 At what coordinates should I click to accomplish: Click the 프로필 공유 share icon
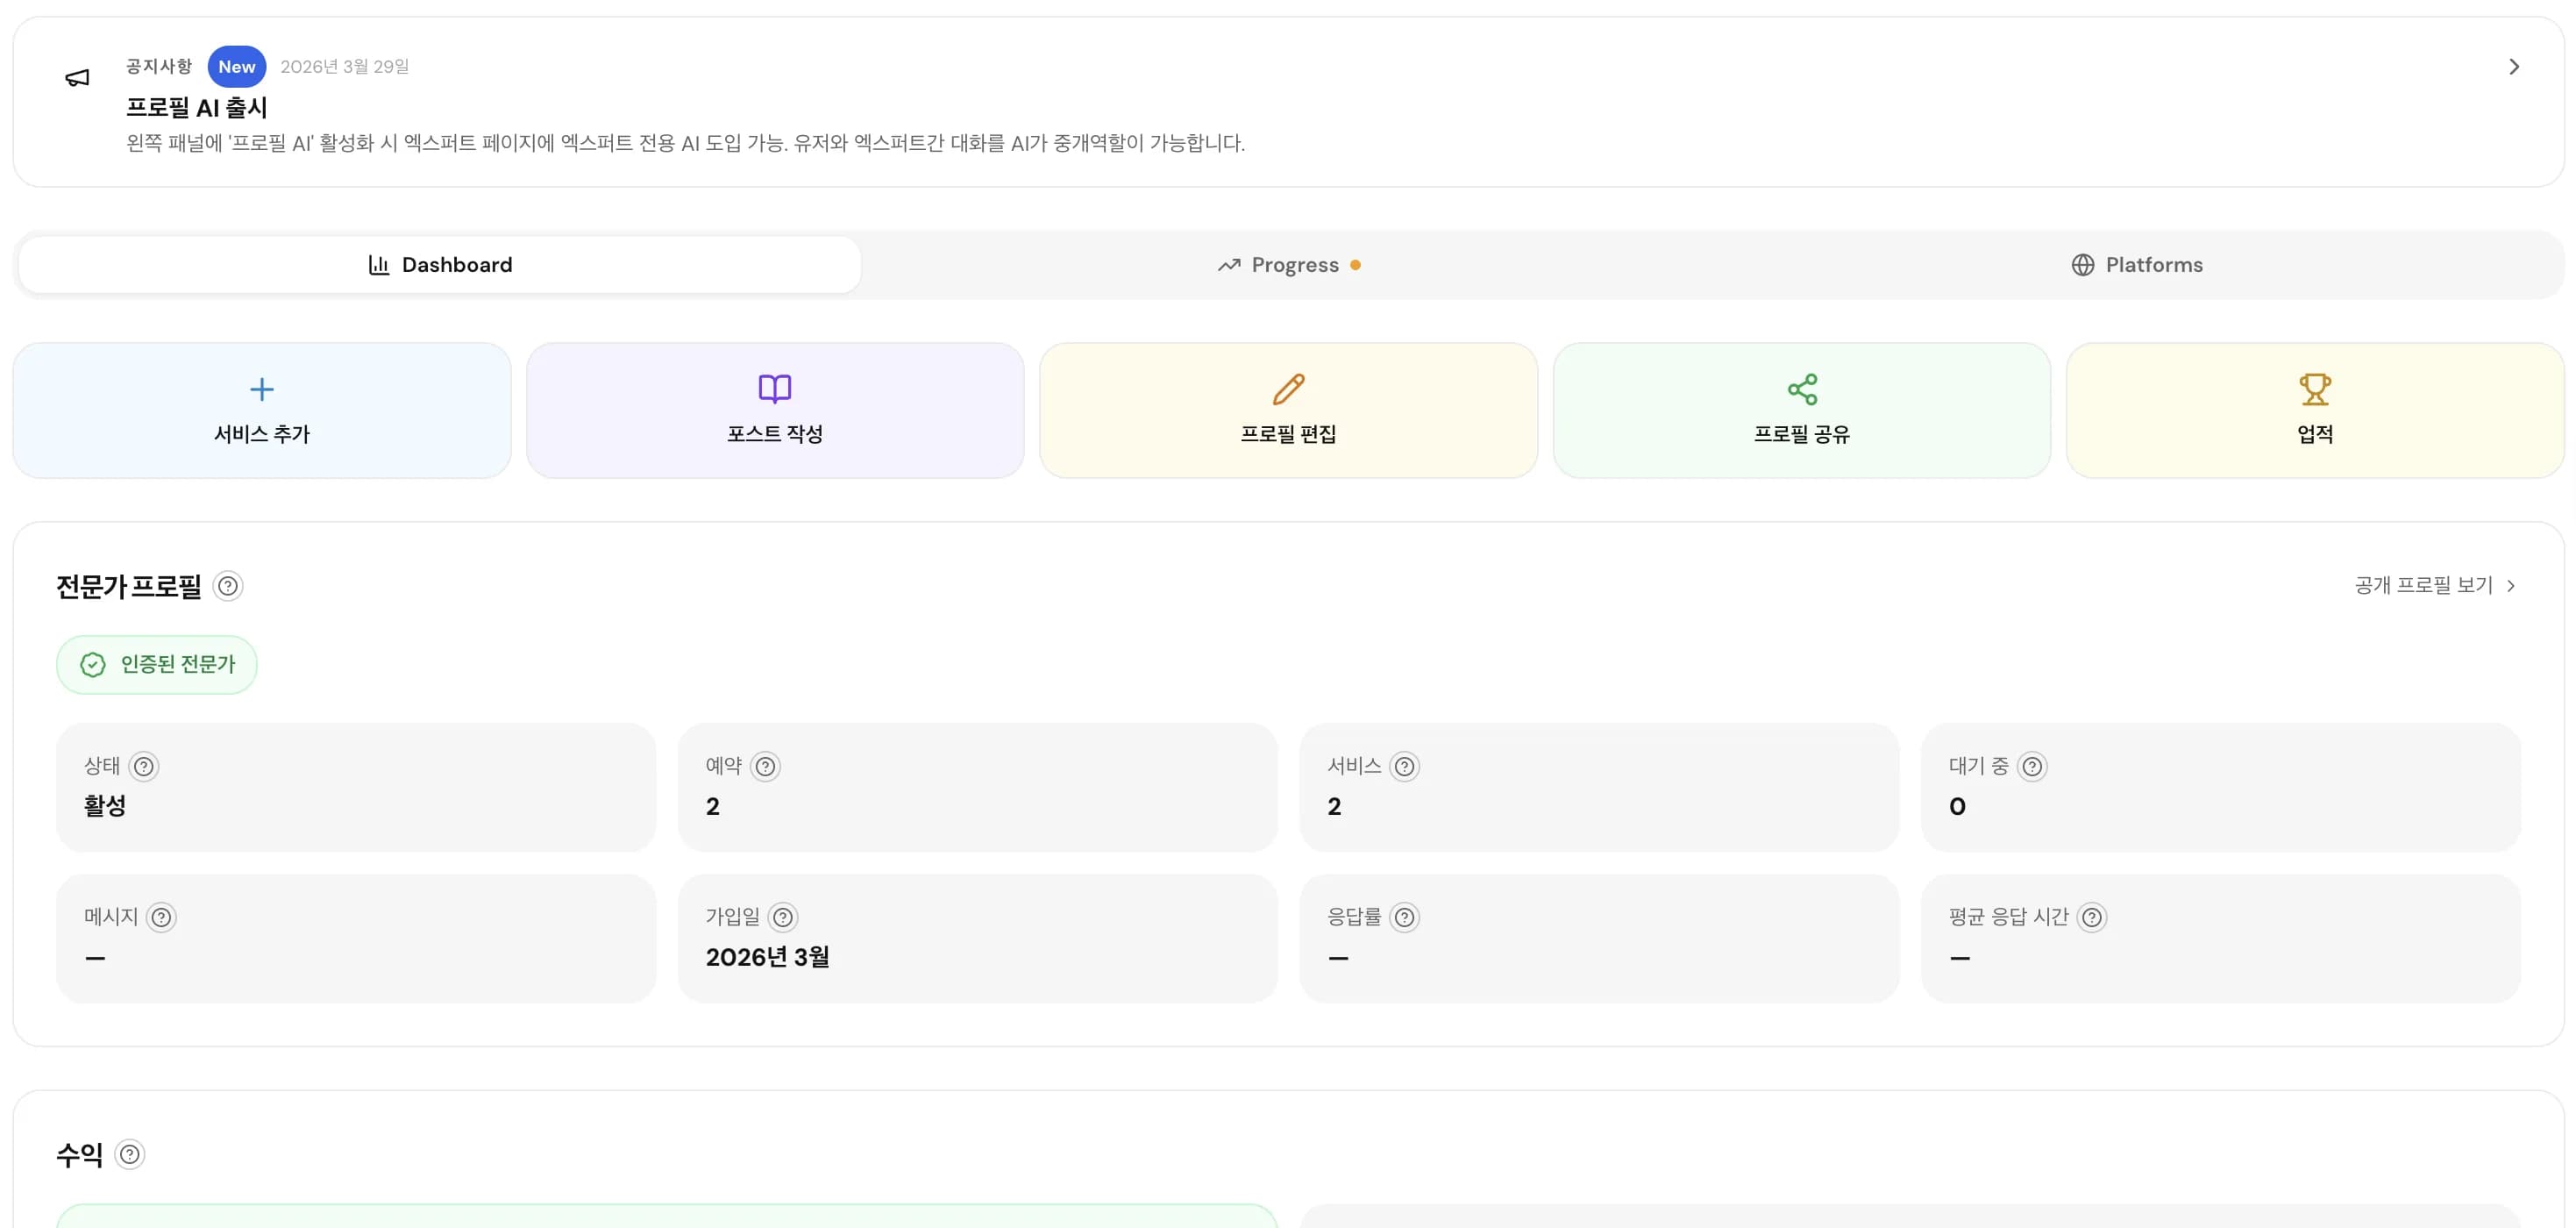1801,389
